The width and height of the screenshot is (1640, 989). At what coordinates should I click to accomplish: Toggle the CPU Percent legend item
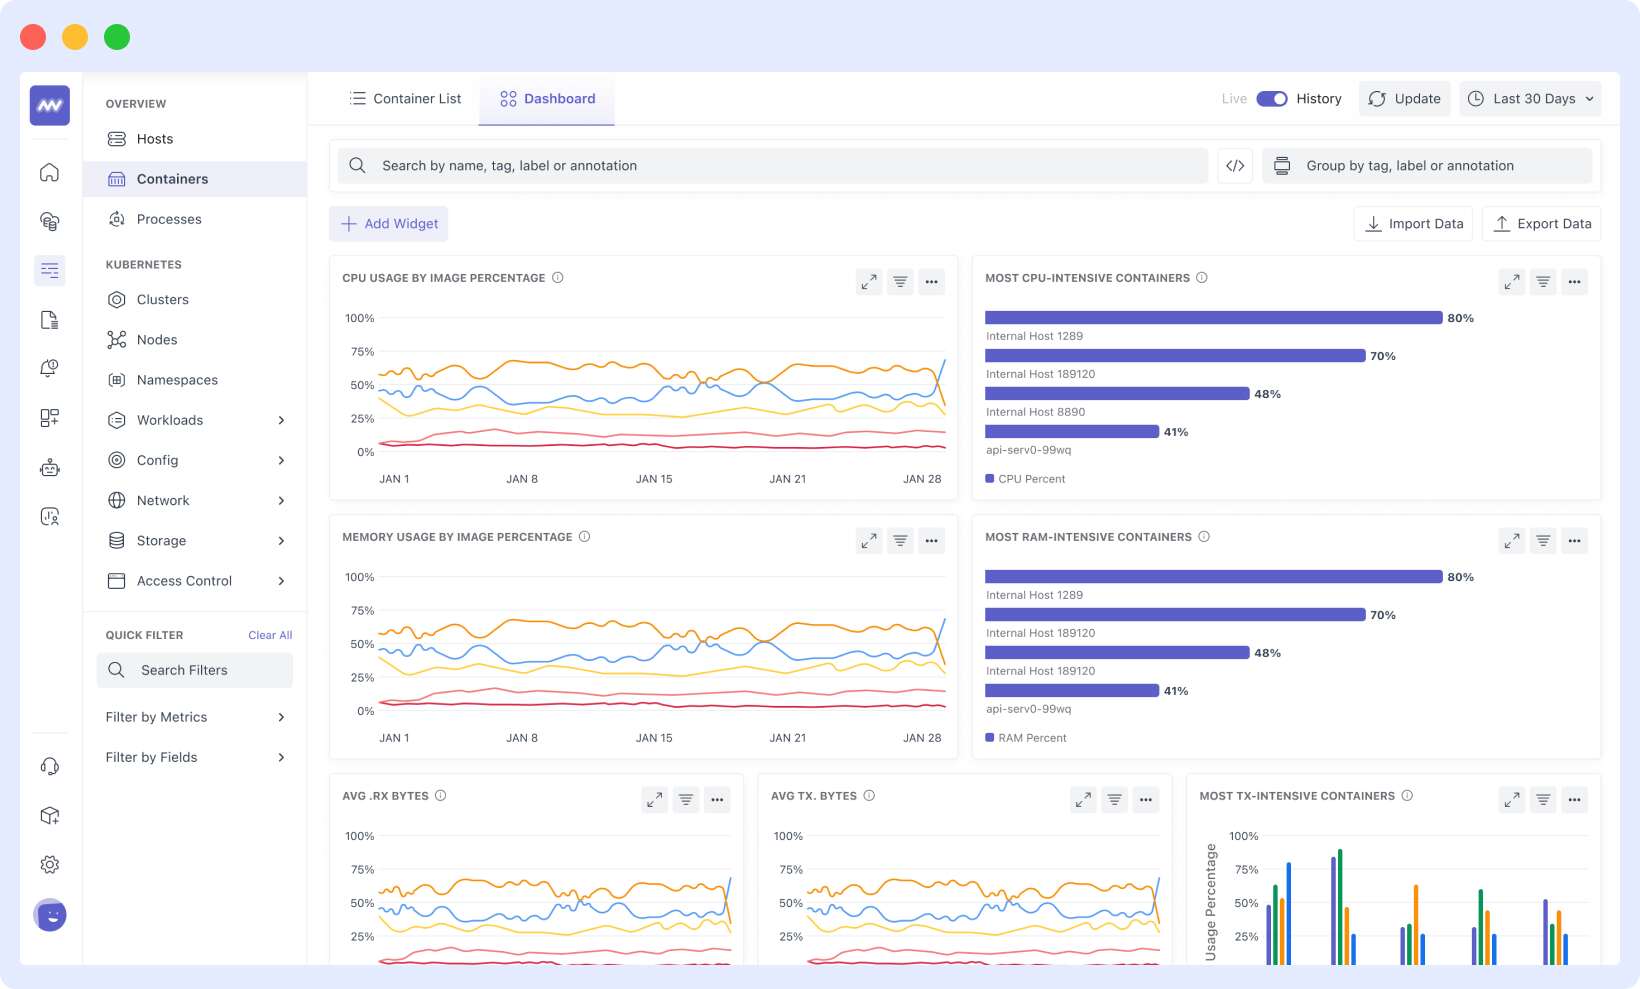[1024, 478]
